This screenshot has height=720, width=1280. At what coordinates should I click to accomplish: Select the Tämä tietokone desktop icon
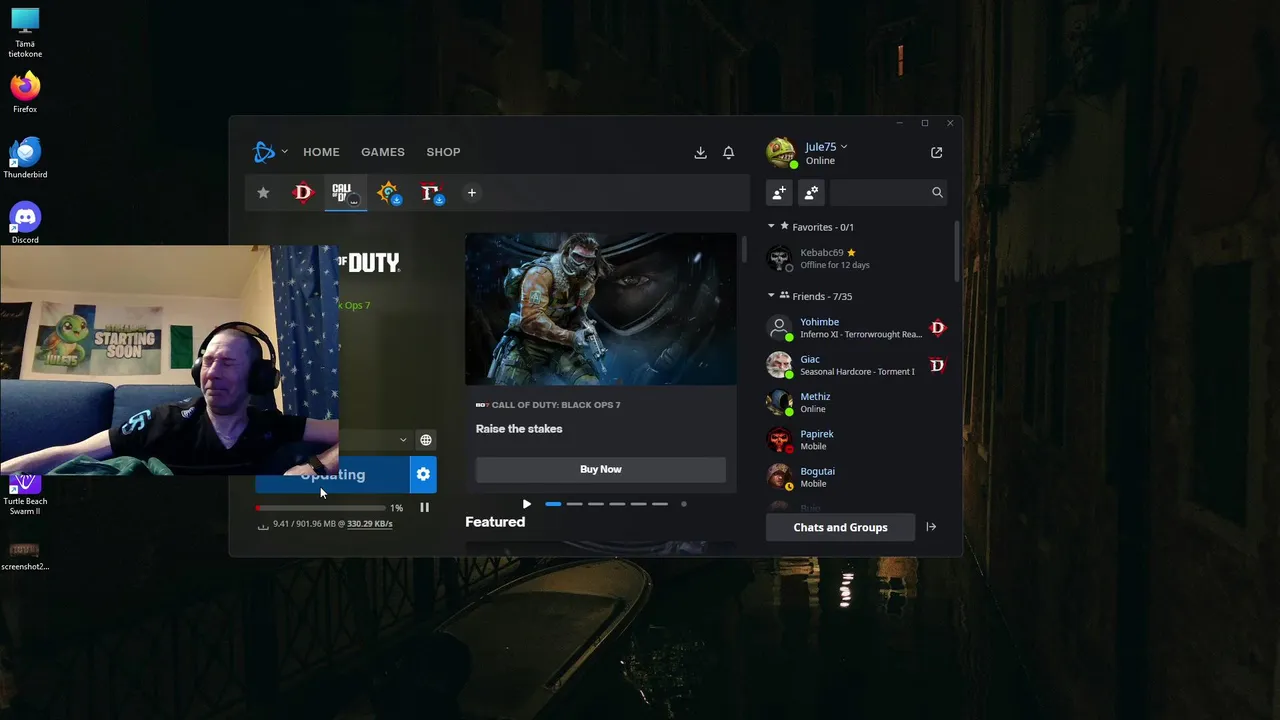tap(25, 33)
